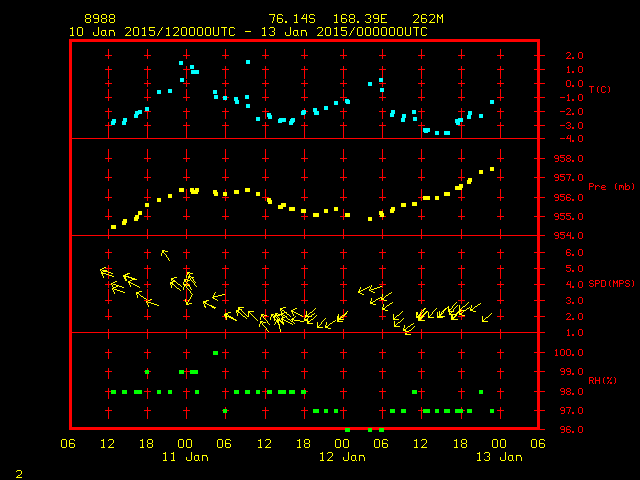Click the Pre (mb) pressure axis label
The height and width of the screenshot is (480, 640).
point(611,187)
